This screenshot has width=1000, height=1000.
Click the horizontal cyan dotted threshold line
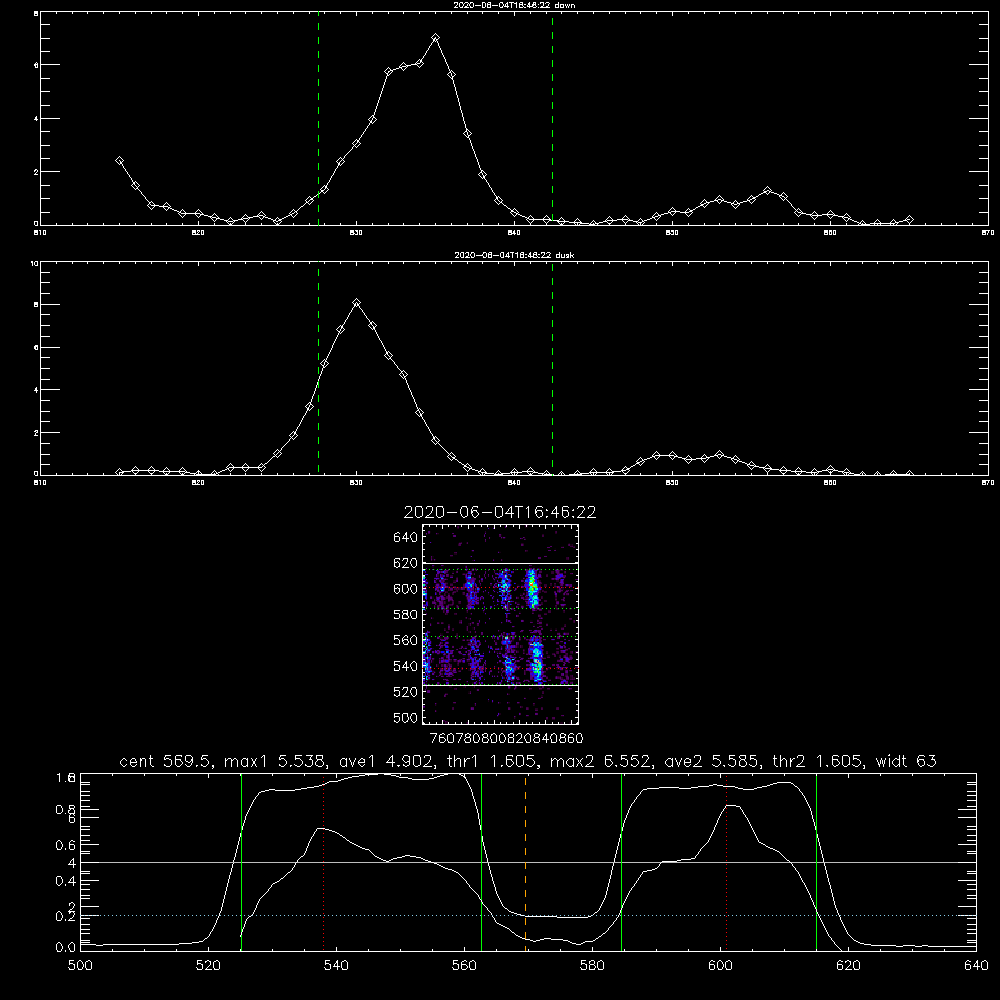528,916
